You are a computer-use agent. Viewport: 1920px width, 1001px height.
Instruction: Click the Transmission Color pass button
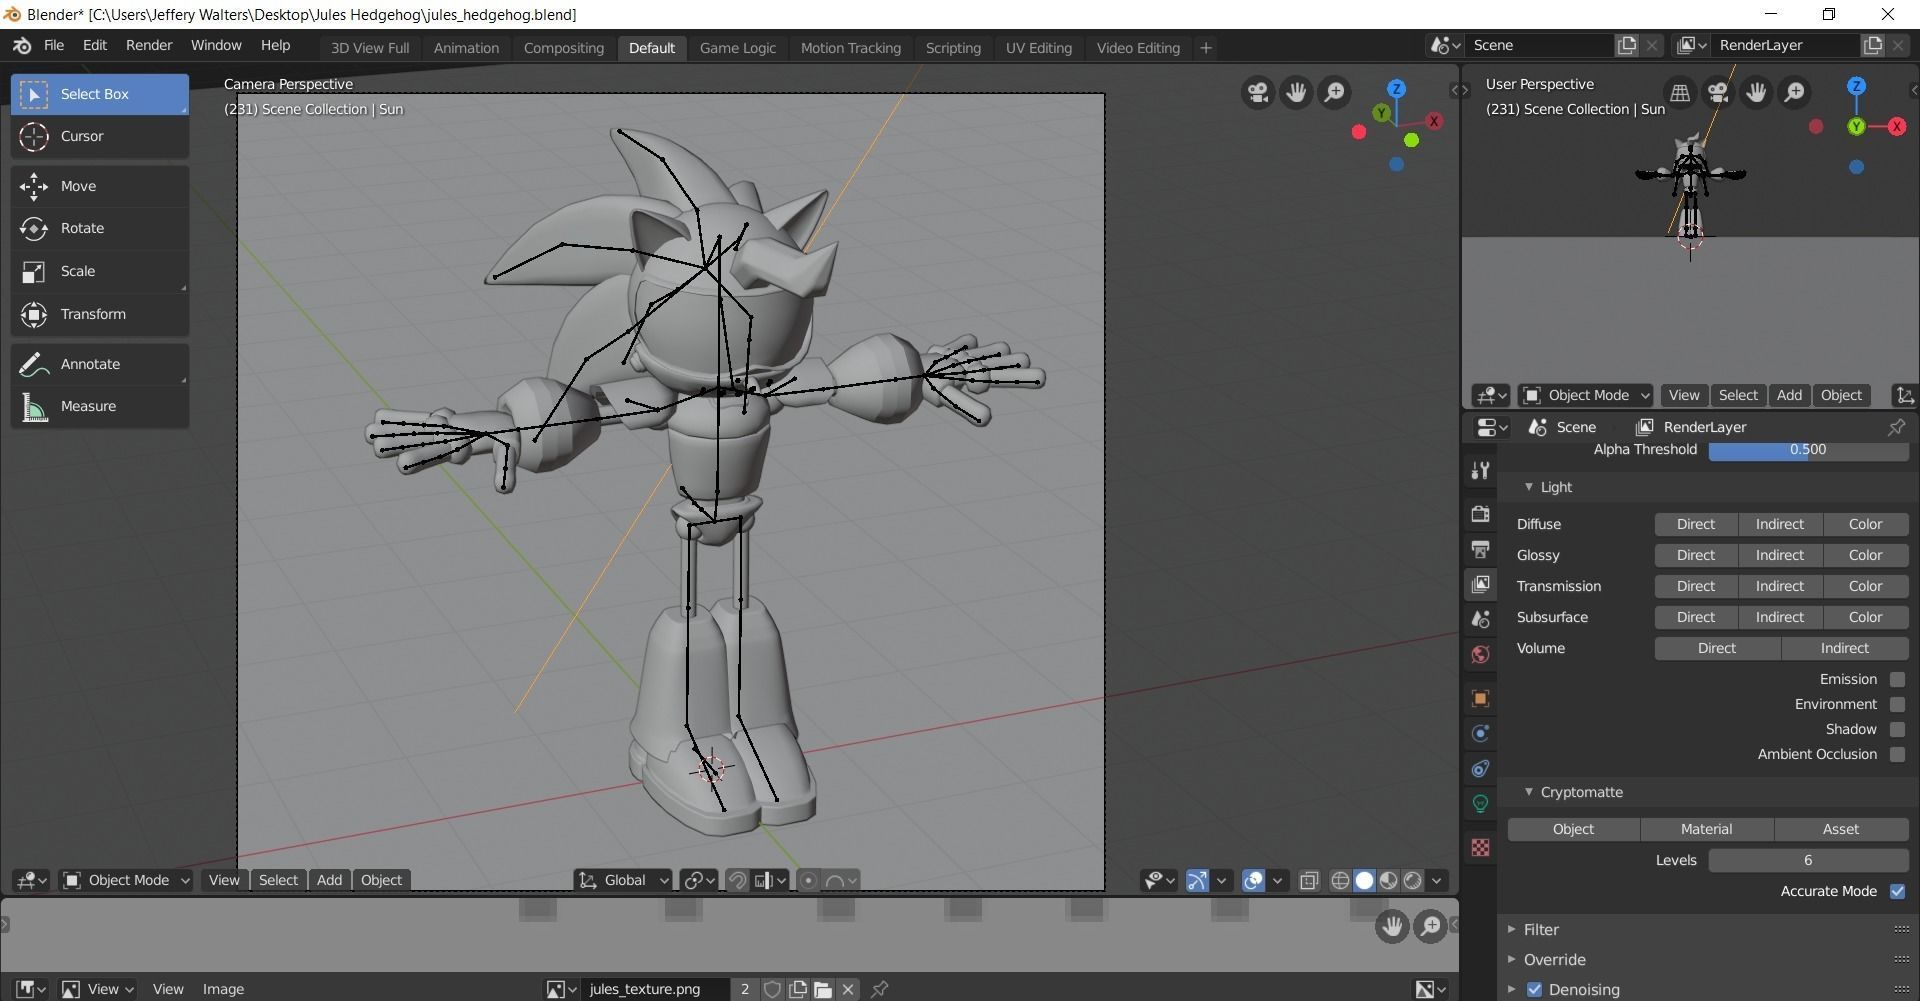click(1865, 586)
